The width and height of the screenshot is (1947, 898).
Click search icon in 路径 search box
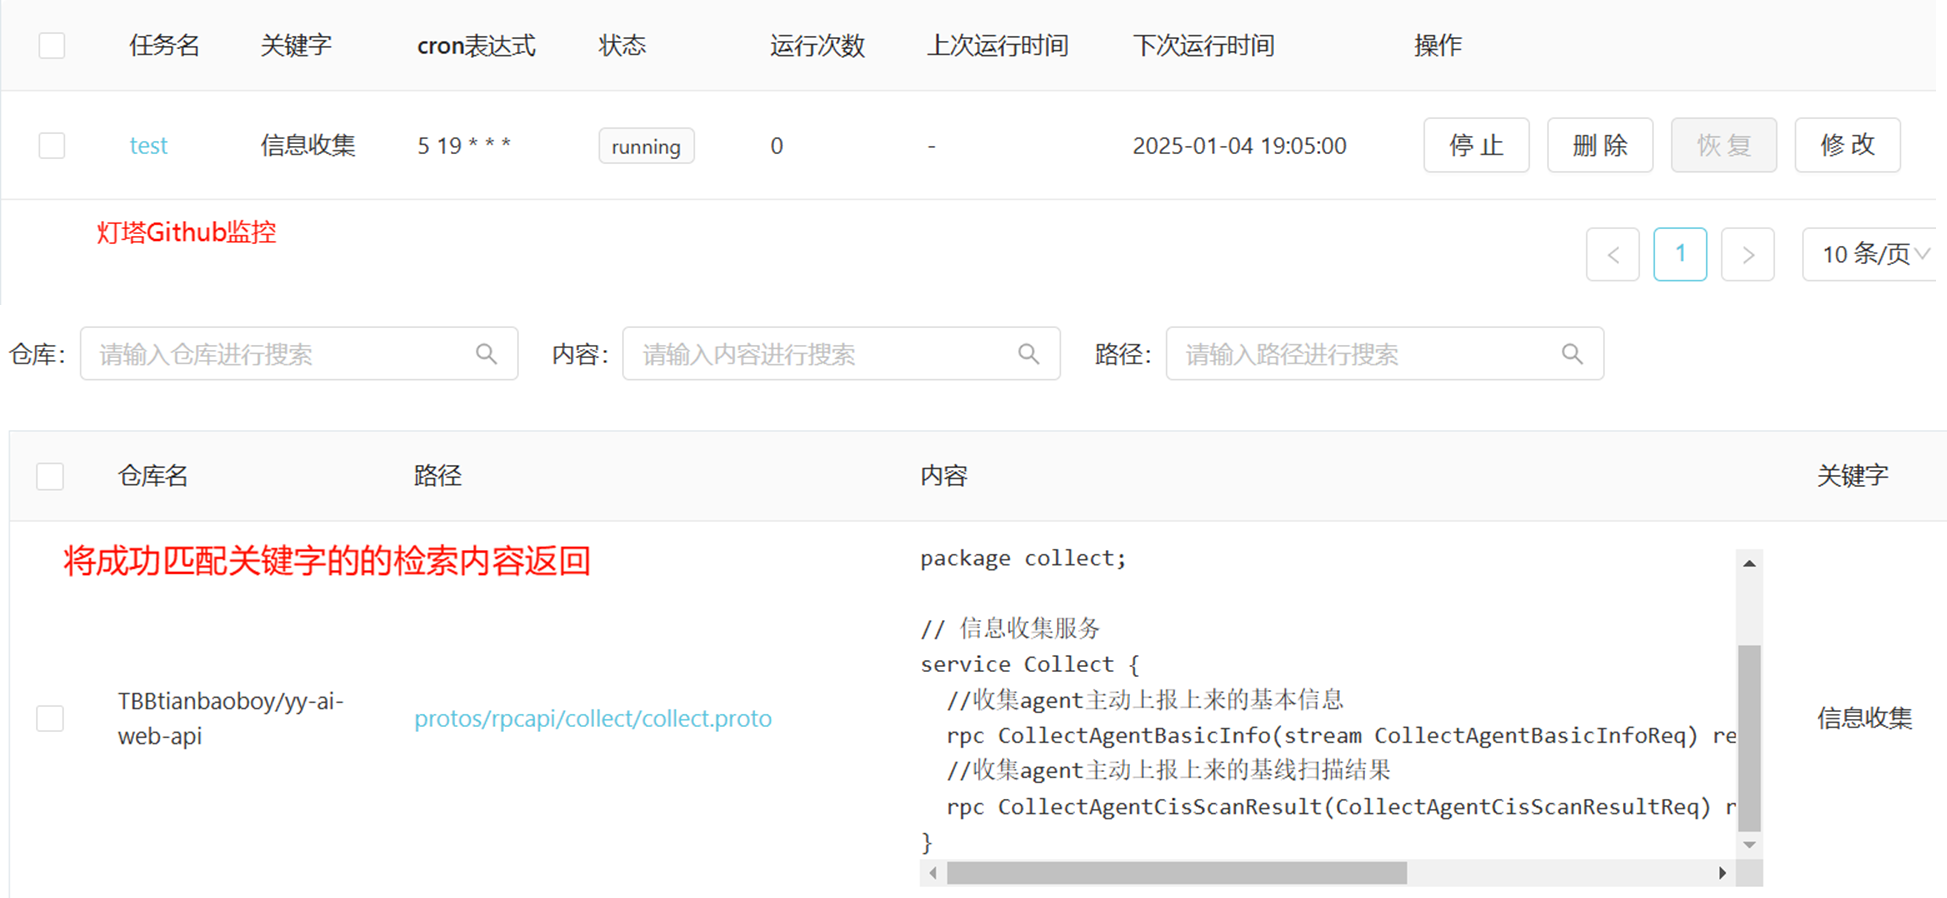click(x=1572, y=354)
